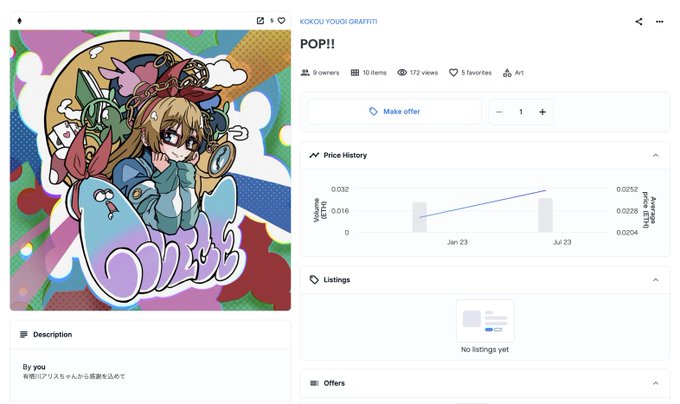Open the more options ellipsis menu

pos(660,21)
